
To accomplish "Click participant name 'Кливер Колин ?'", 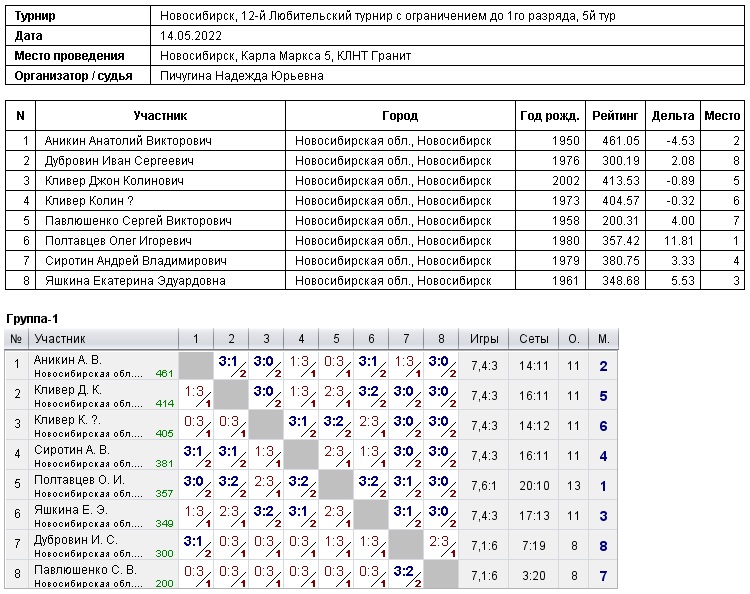I will (89, 201).
